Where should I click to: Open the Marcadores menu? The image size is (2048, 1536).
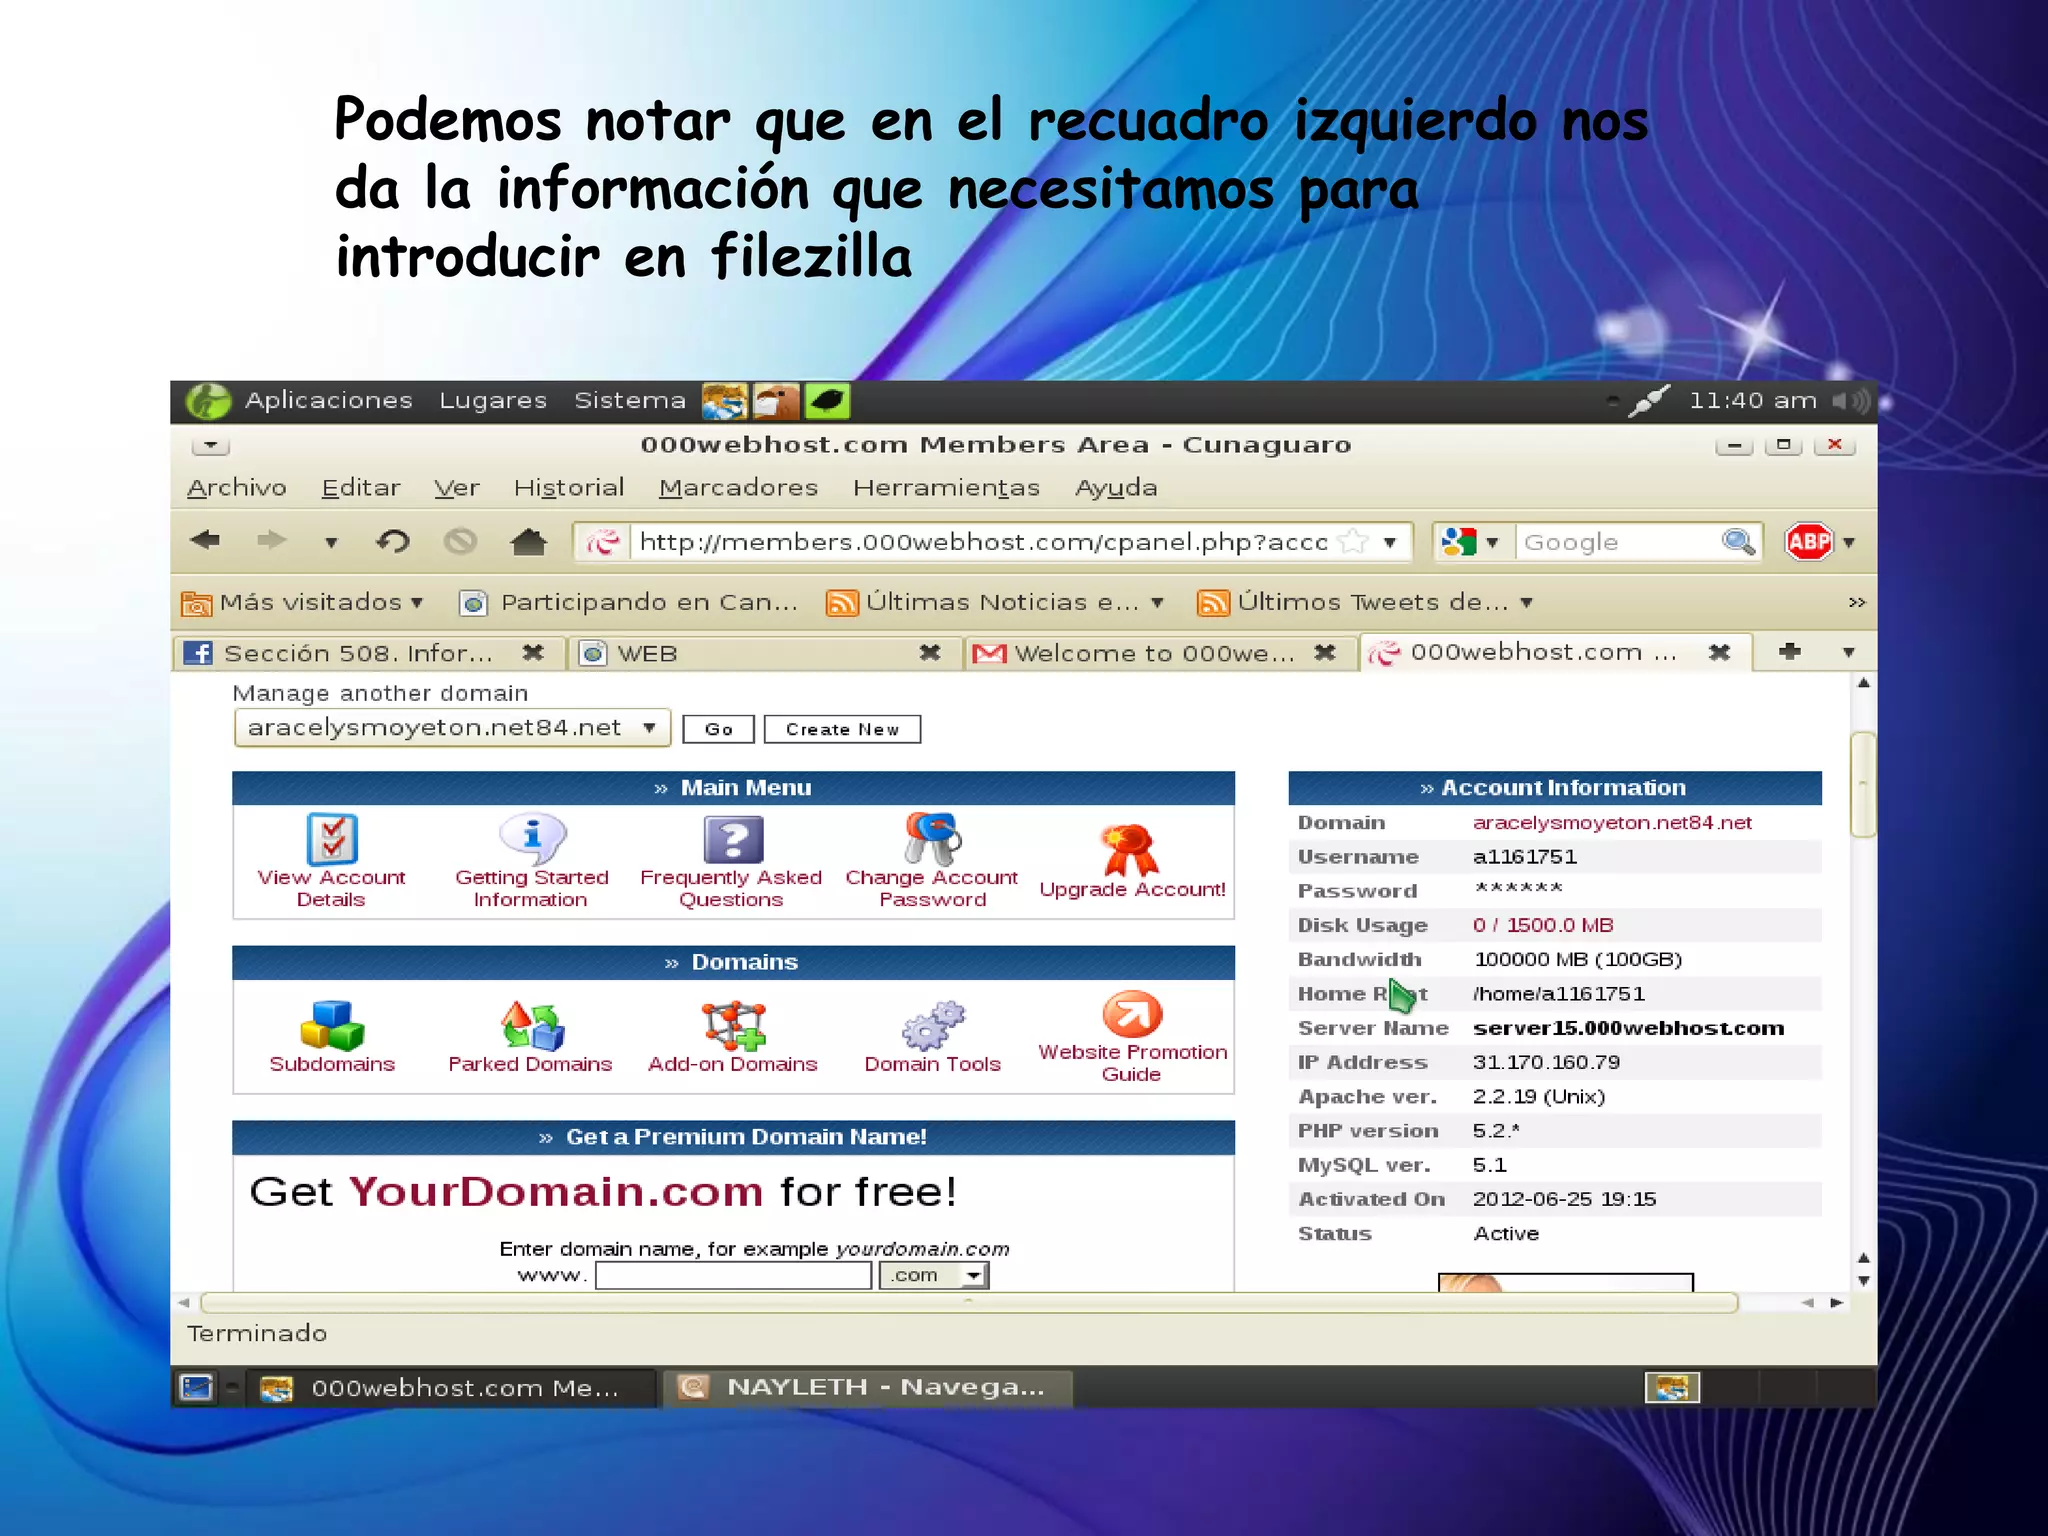(x=738, y=487)
